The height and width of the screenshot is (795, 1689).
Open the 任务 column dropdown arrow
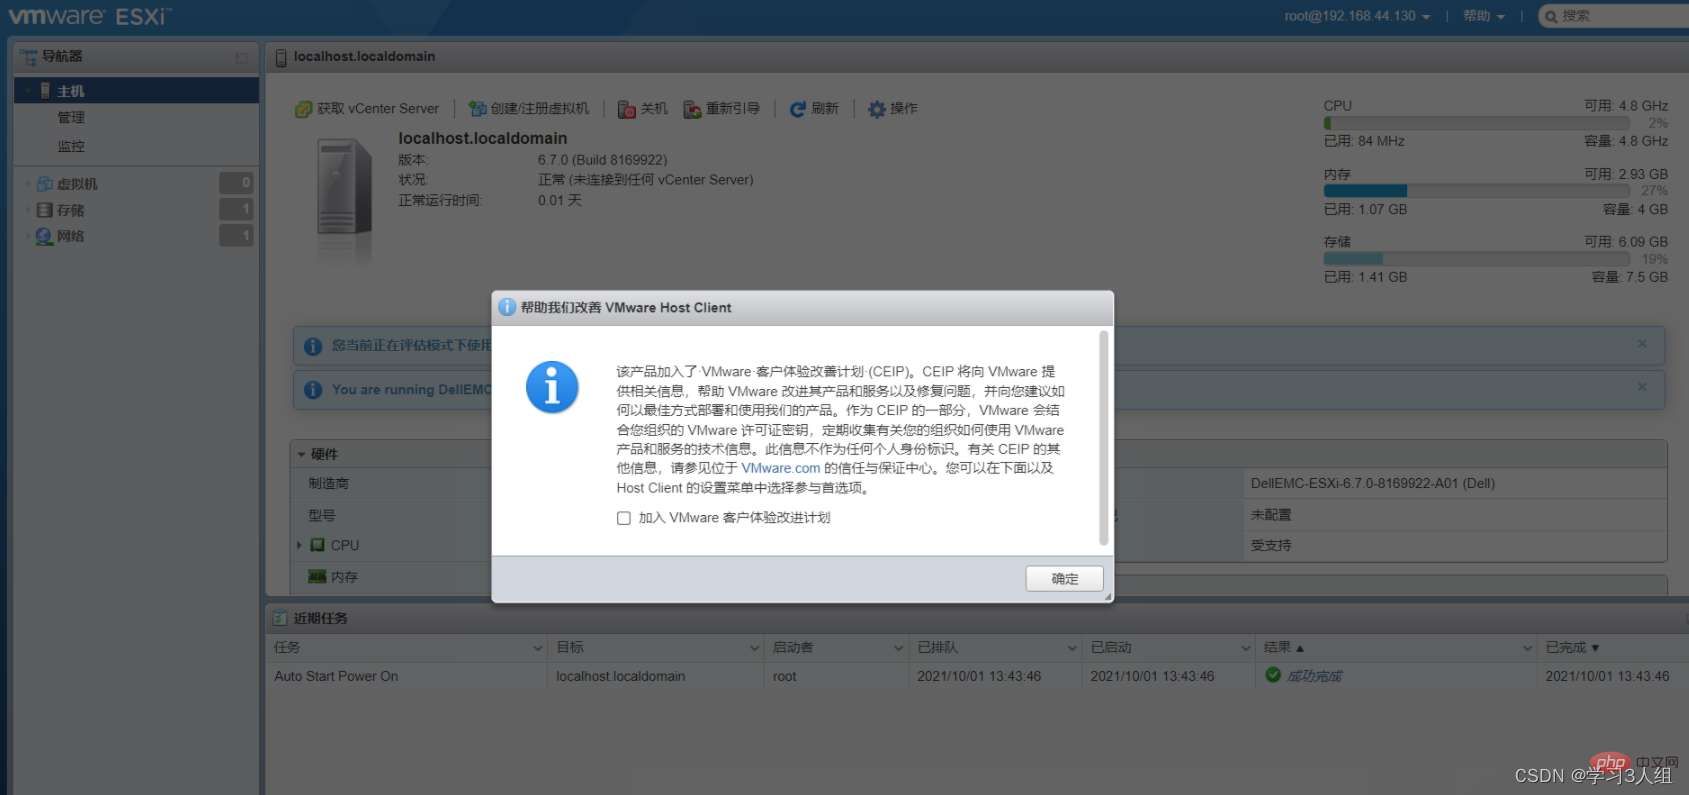tap(538, 648)
